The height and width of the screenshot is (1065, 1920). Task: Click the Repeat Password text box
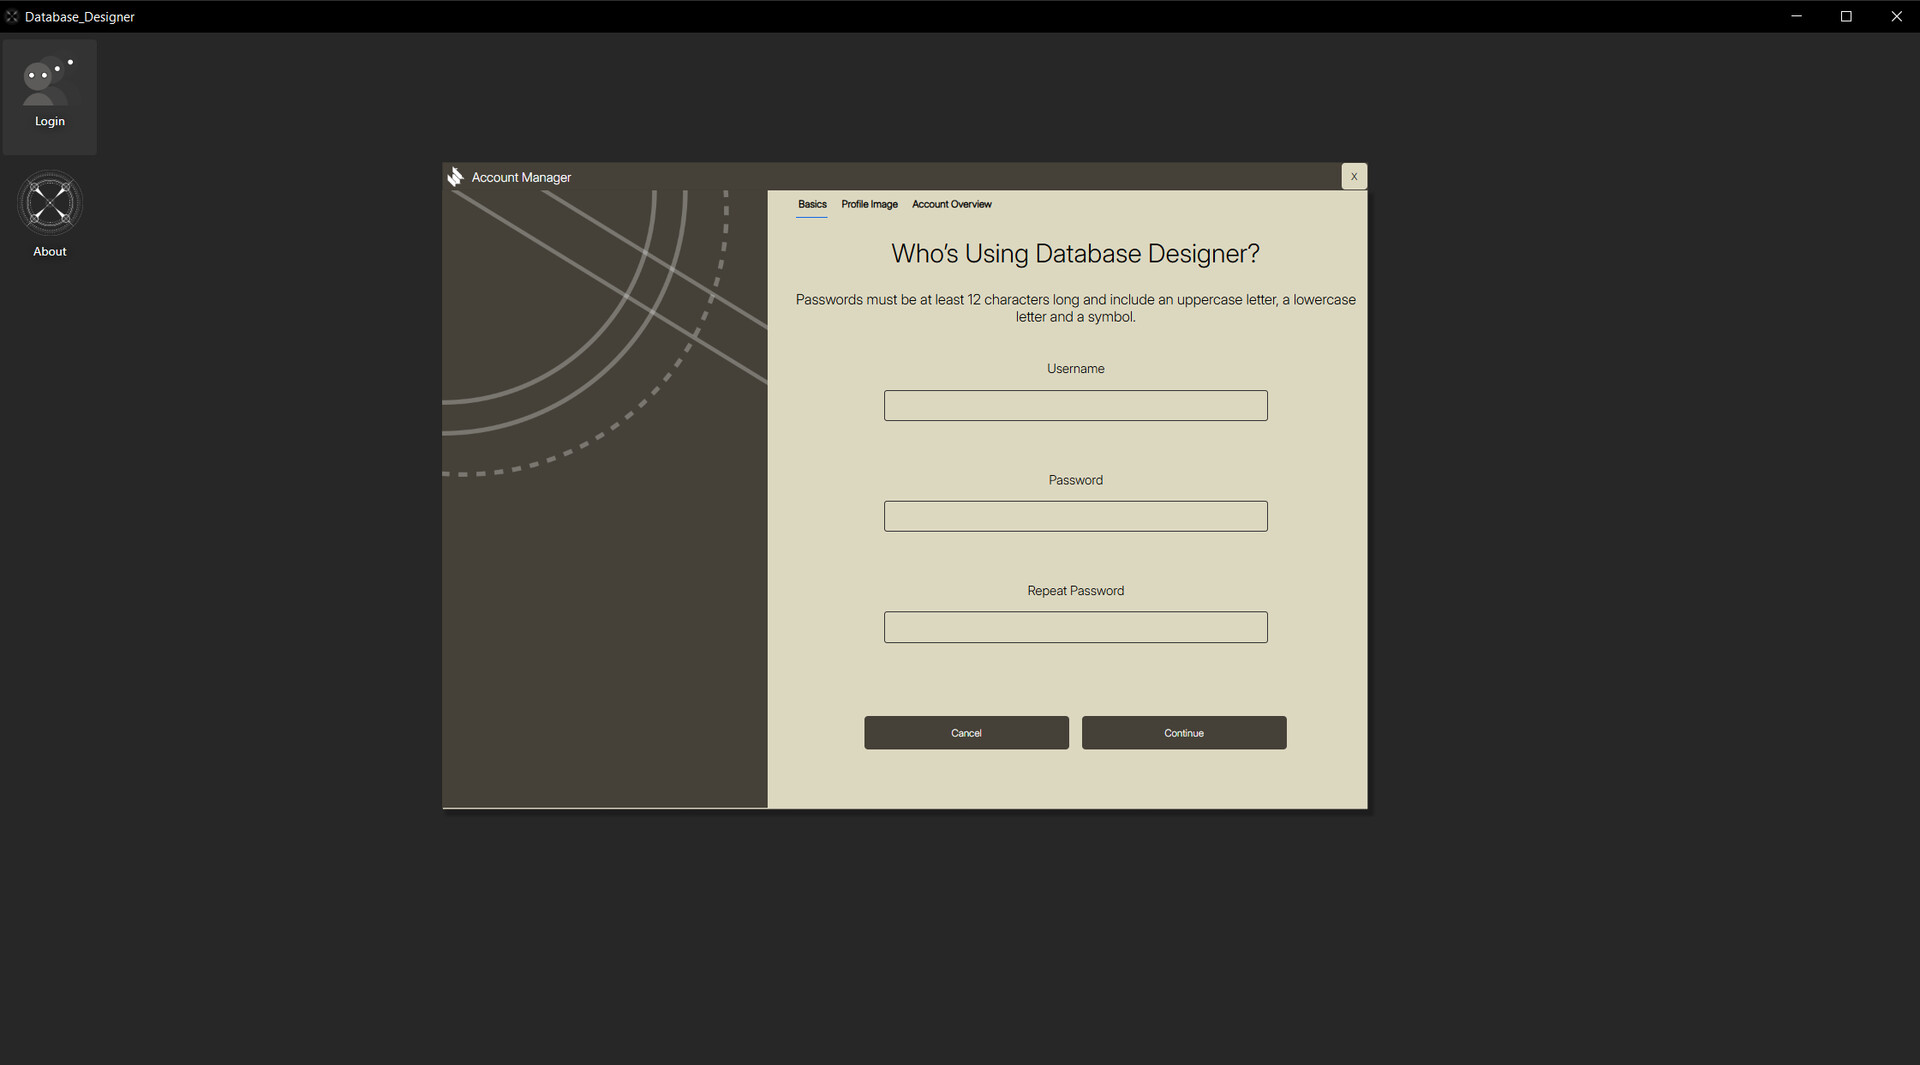pos(1075,627)
